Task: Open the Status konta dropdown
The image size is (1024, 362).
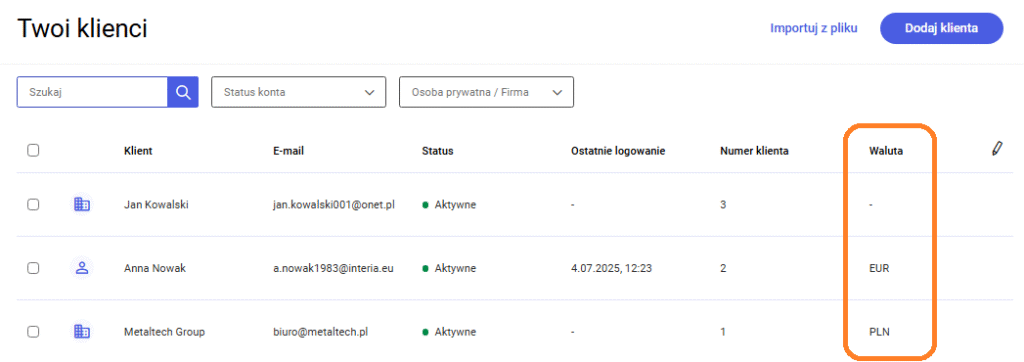Action: (299, 92)
